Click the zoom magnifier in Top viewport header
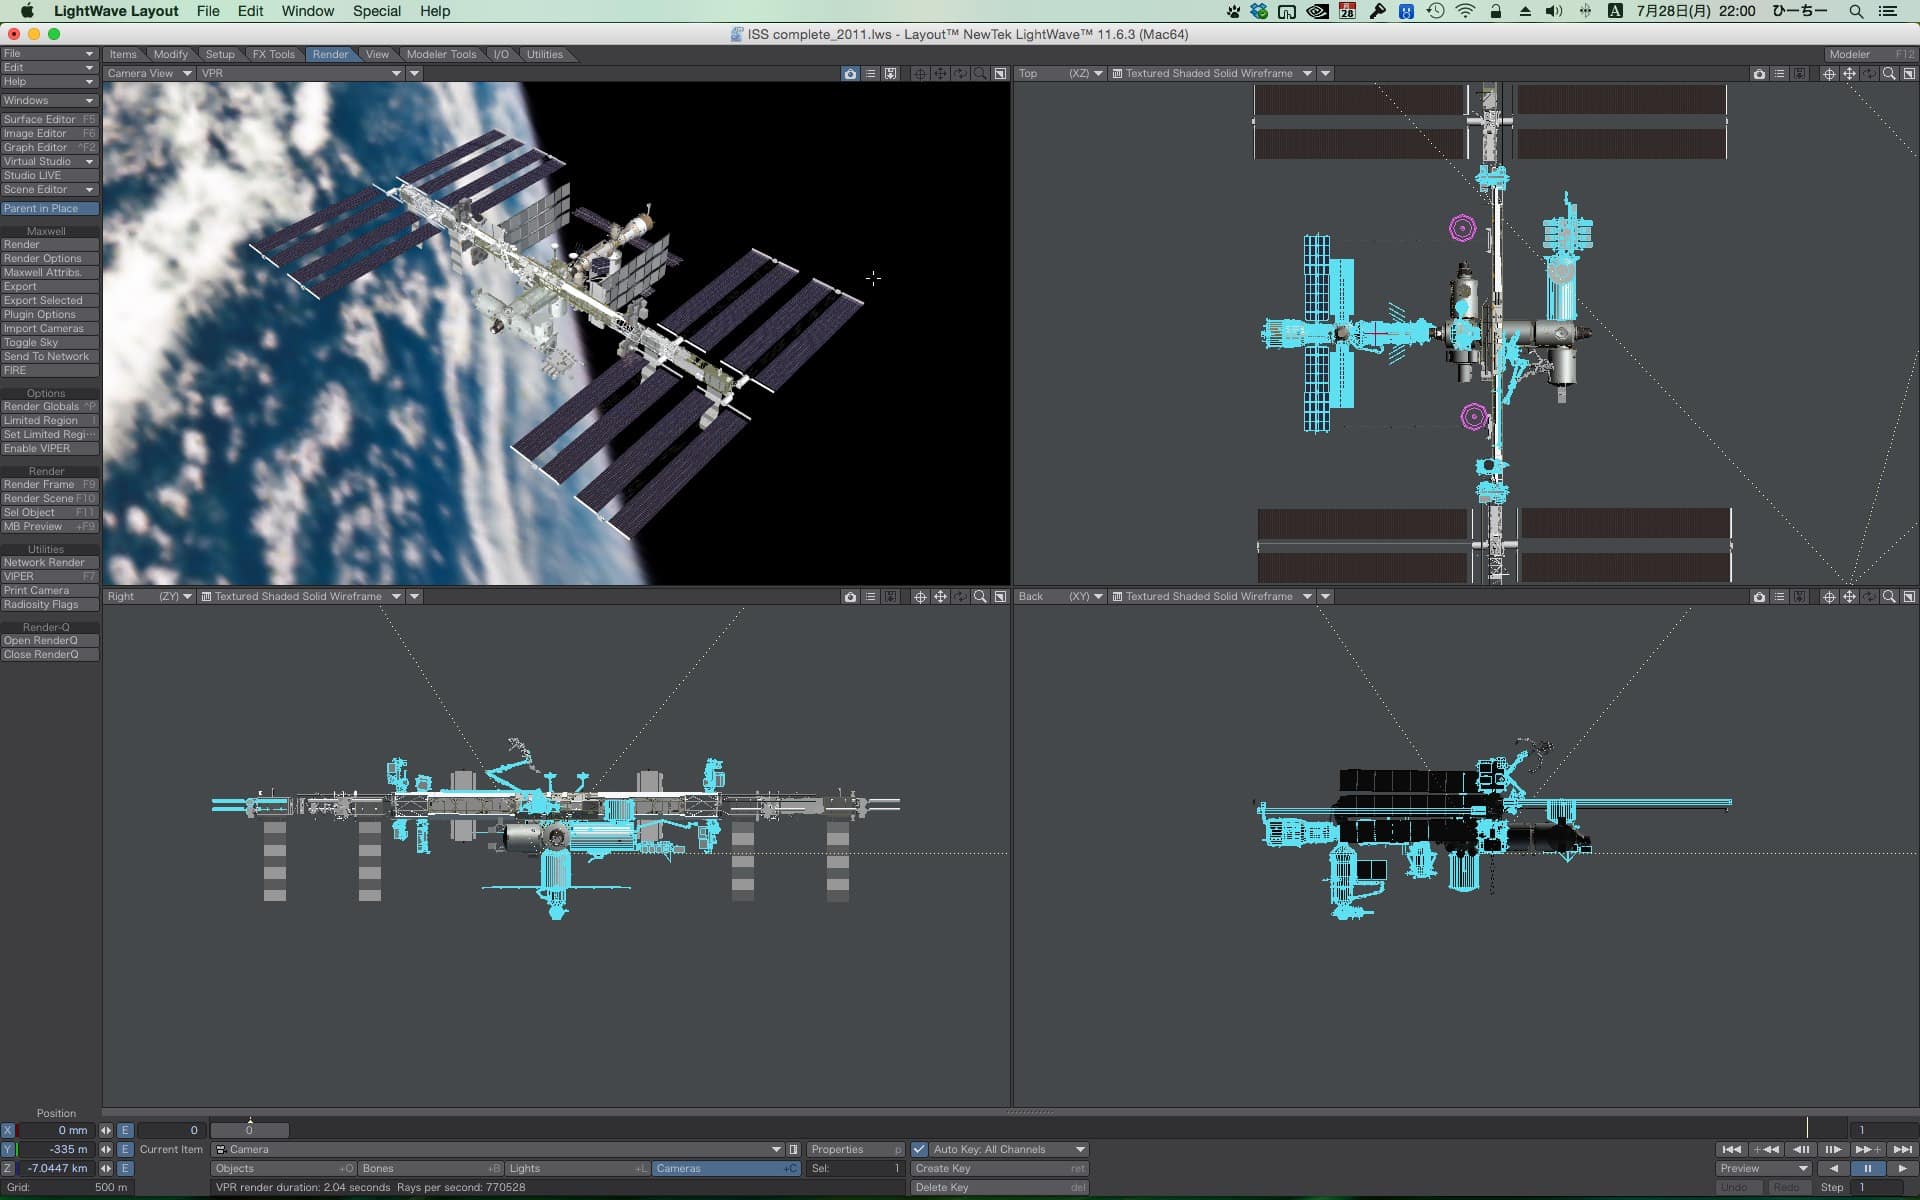1920x1200 pixels. (x=1889, y=73)
